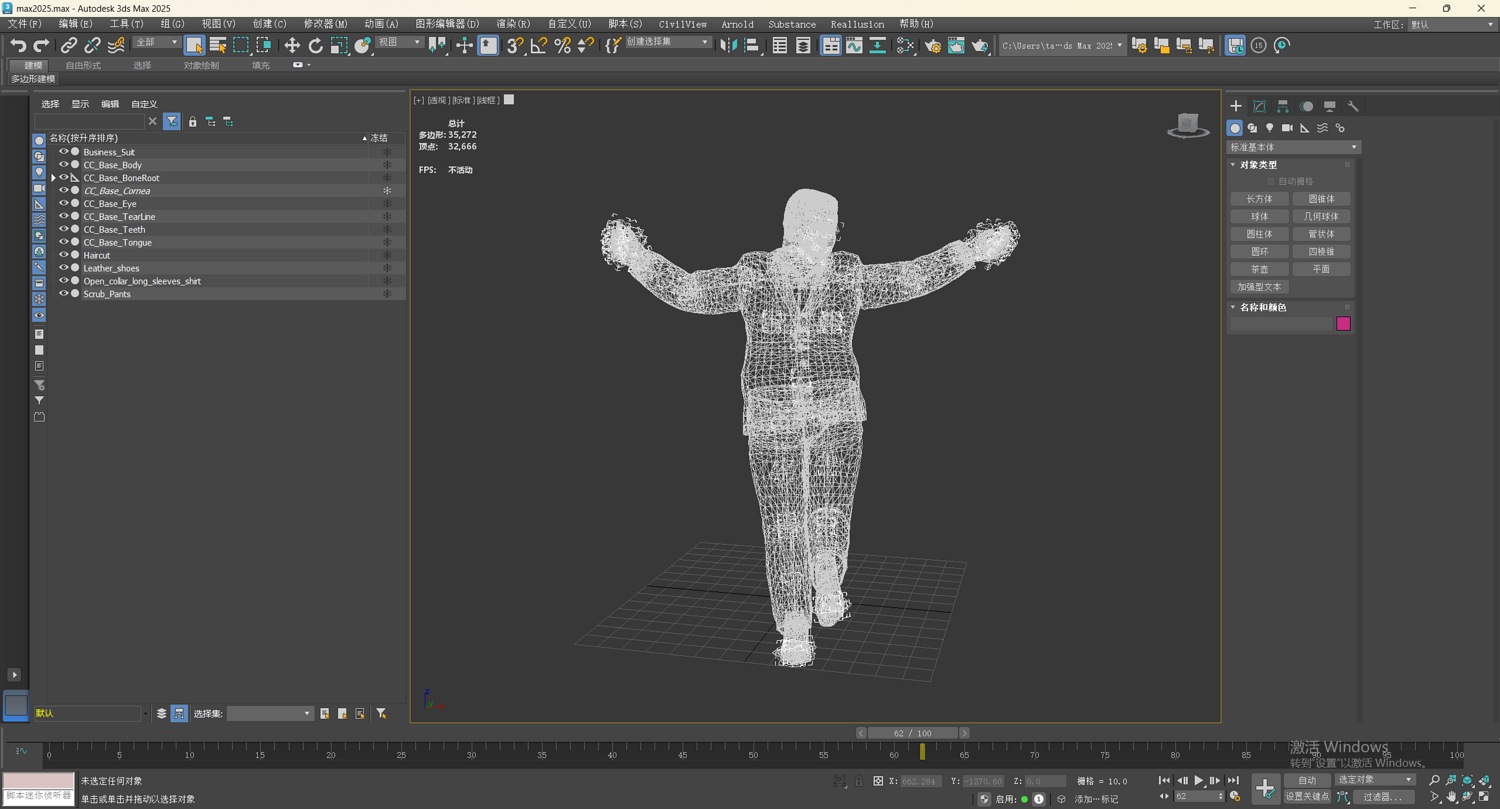Toggle visibility of Scrub_Pants object
The width and height of the screenshot is (1500, 809).
tap(63, 294)
